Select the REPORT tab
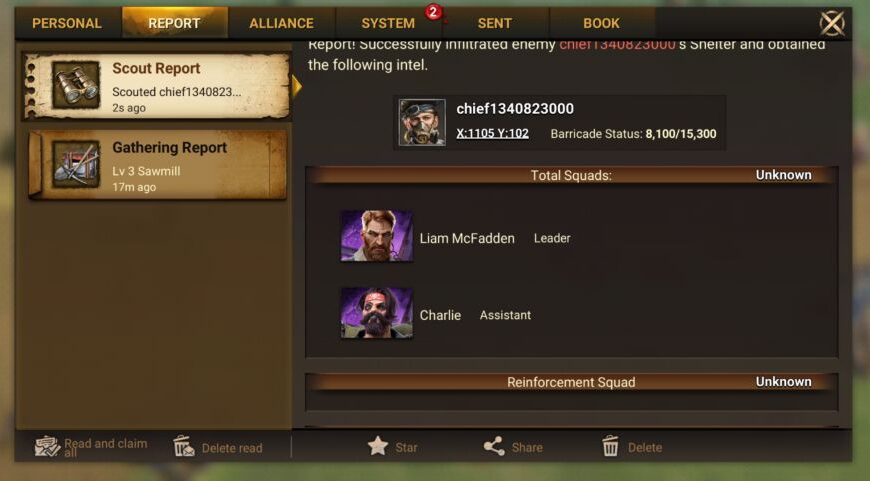The height and width of the screenshot is (481, 870). tap(174, 23)
